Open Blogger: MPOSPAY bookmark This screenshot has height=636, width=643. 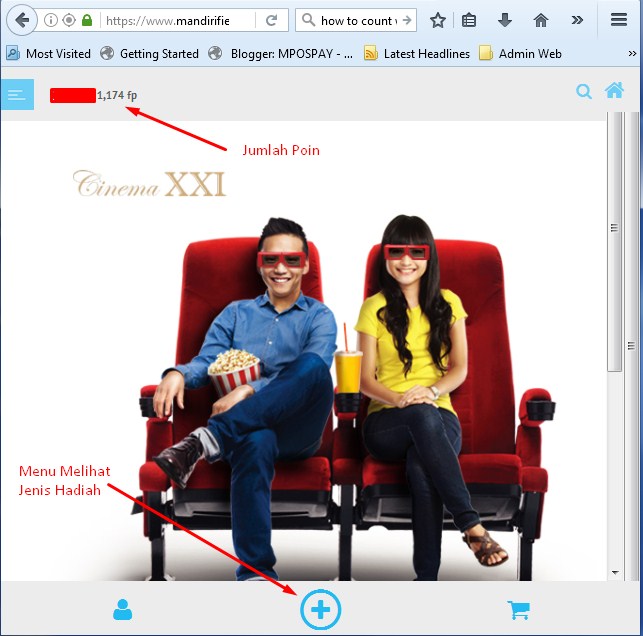281,54
